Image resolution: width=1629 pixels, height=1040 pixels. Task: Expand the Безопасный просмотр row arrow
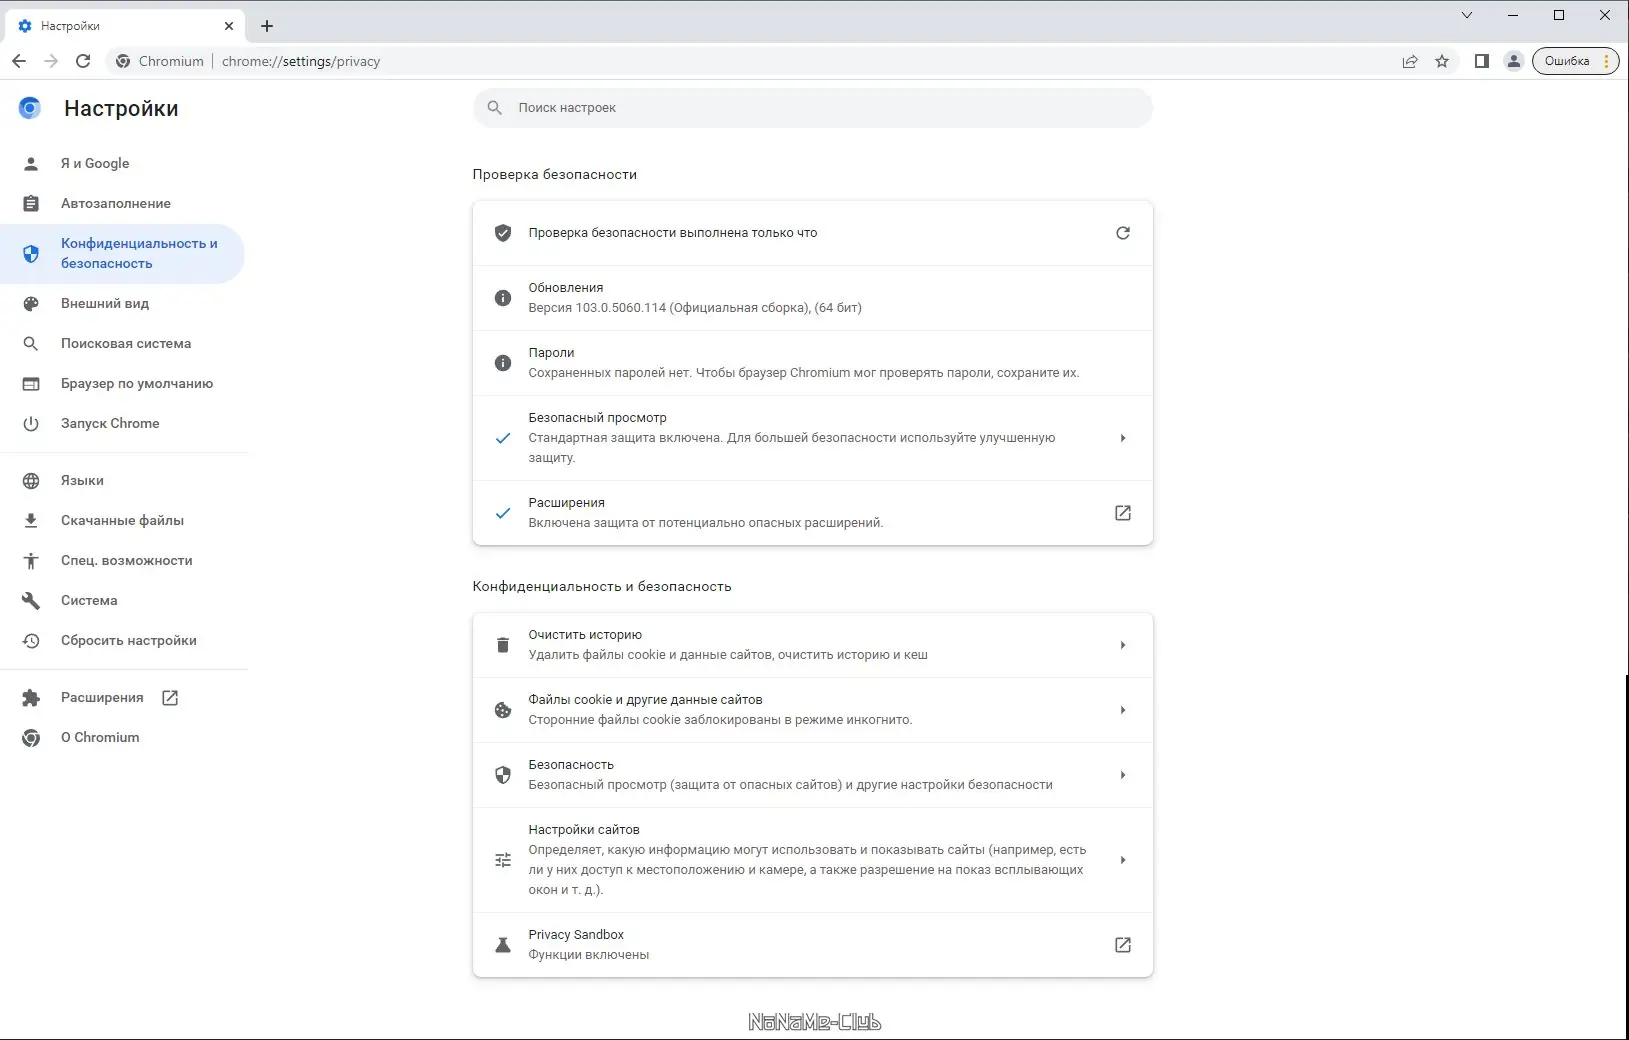click(x=1123, y=438)
